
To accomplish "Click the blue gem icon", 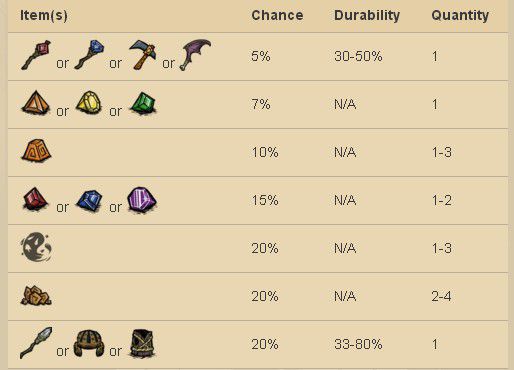I will click(89, 200).
